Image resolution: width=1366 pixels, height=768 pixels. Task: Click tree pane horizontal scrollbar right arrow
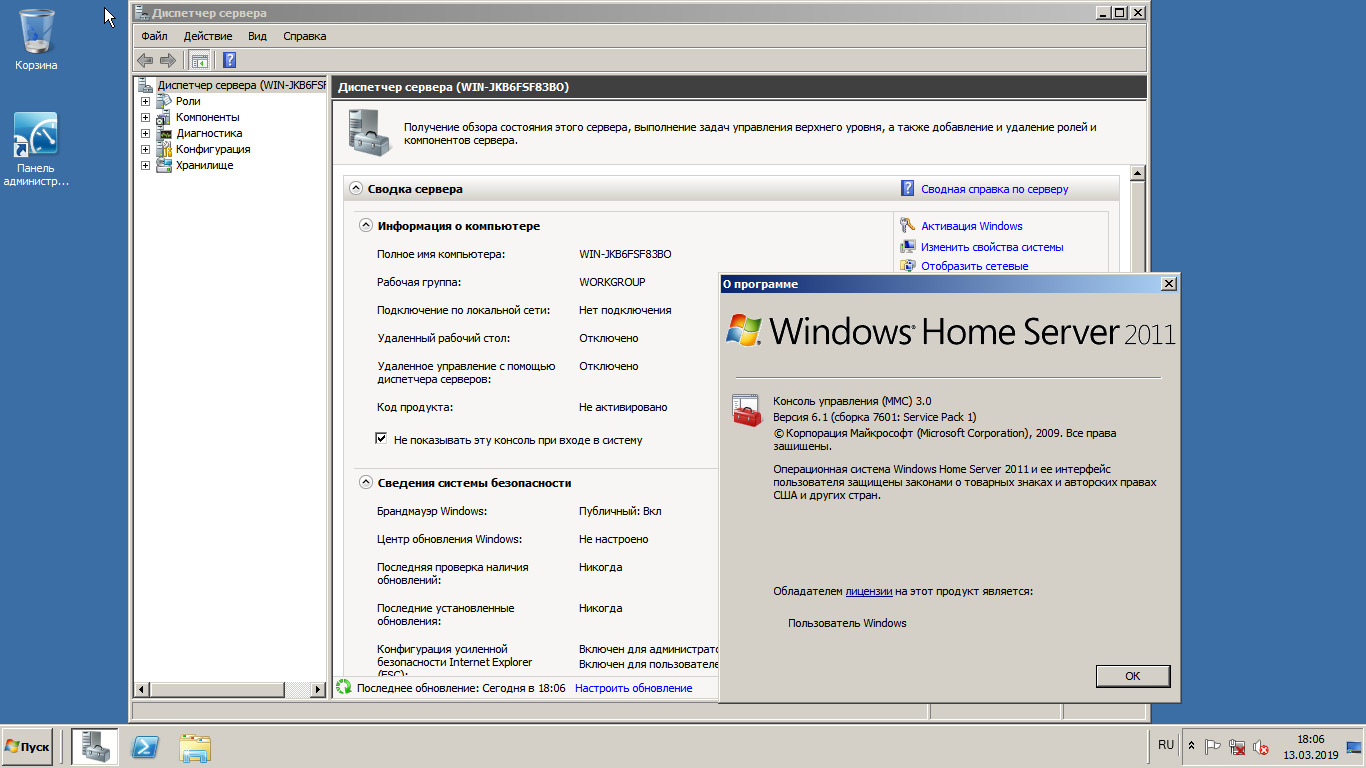pos(318,689)
